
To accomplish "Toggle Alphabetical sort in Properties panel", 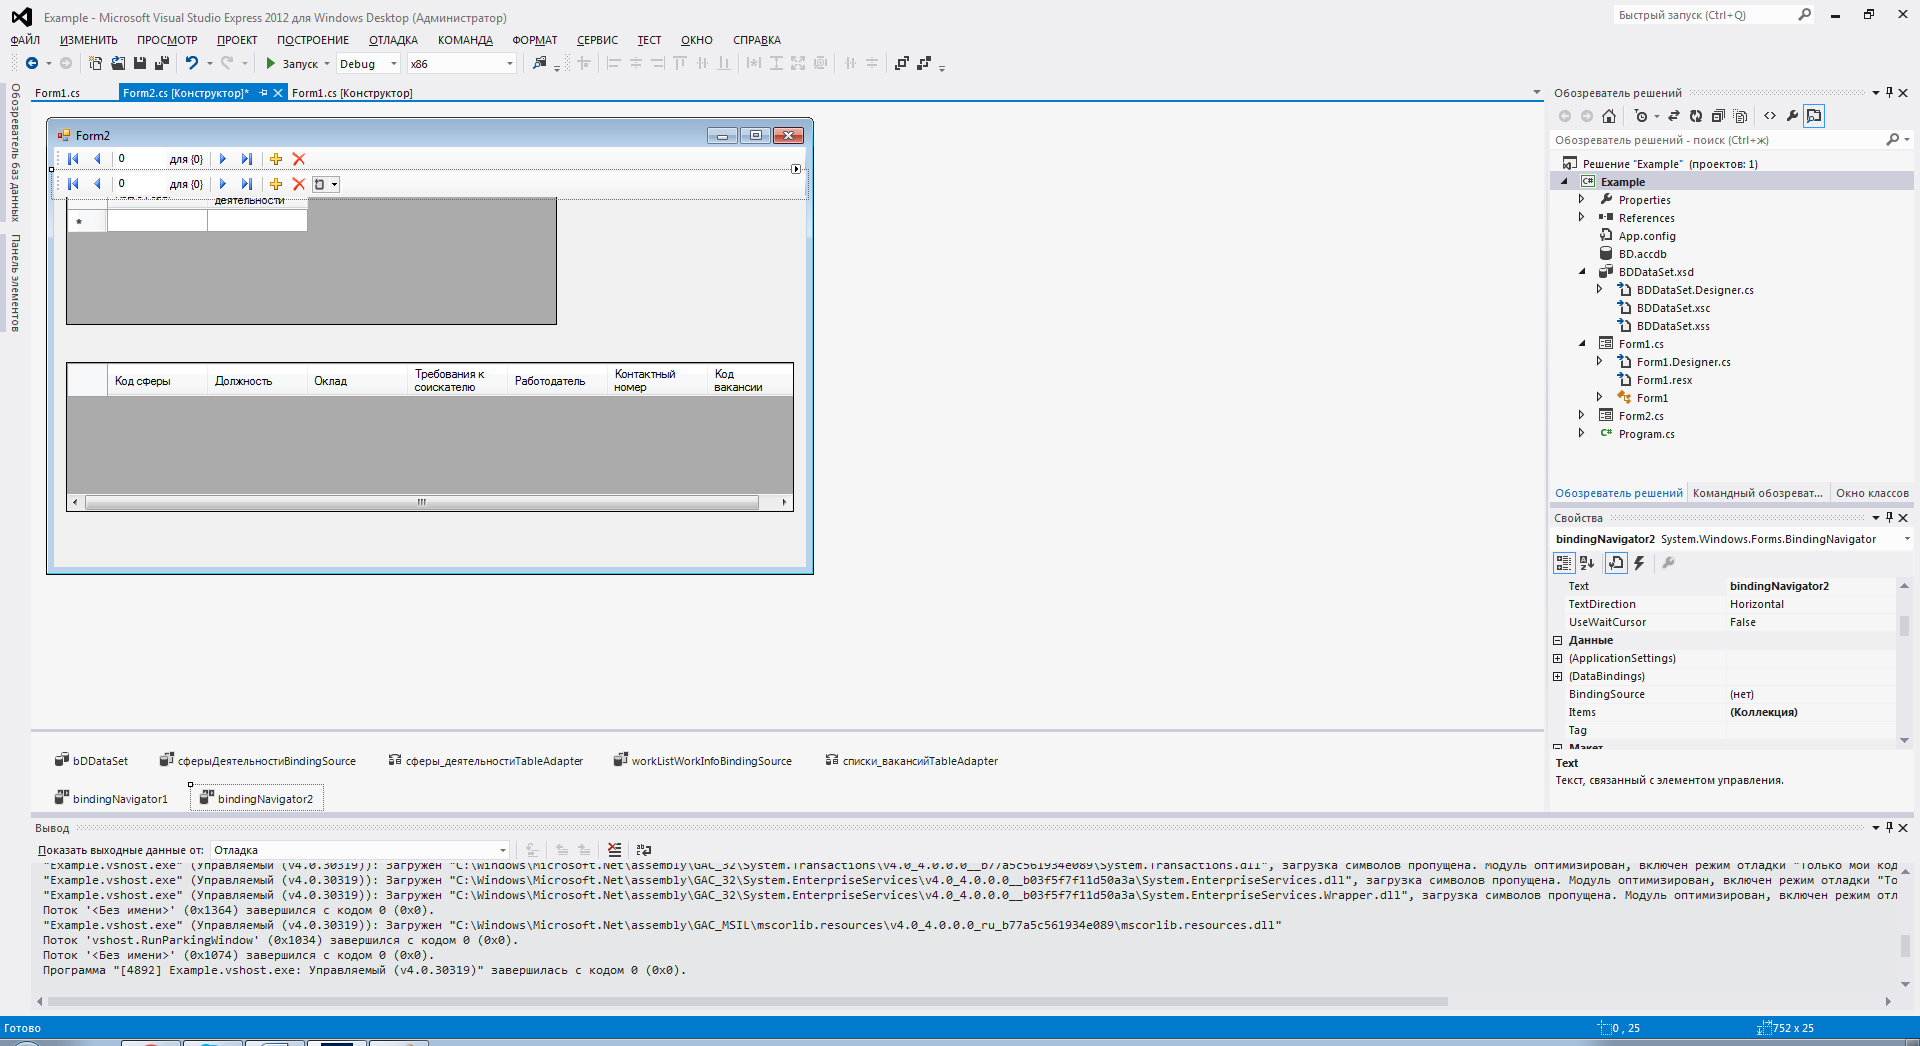I will pyautogui.click(x=1587, y=563).
